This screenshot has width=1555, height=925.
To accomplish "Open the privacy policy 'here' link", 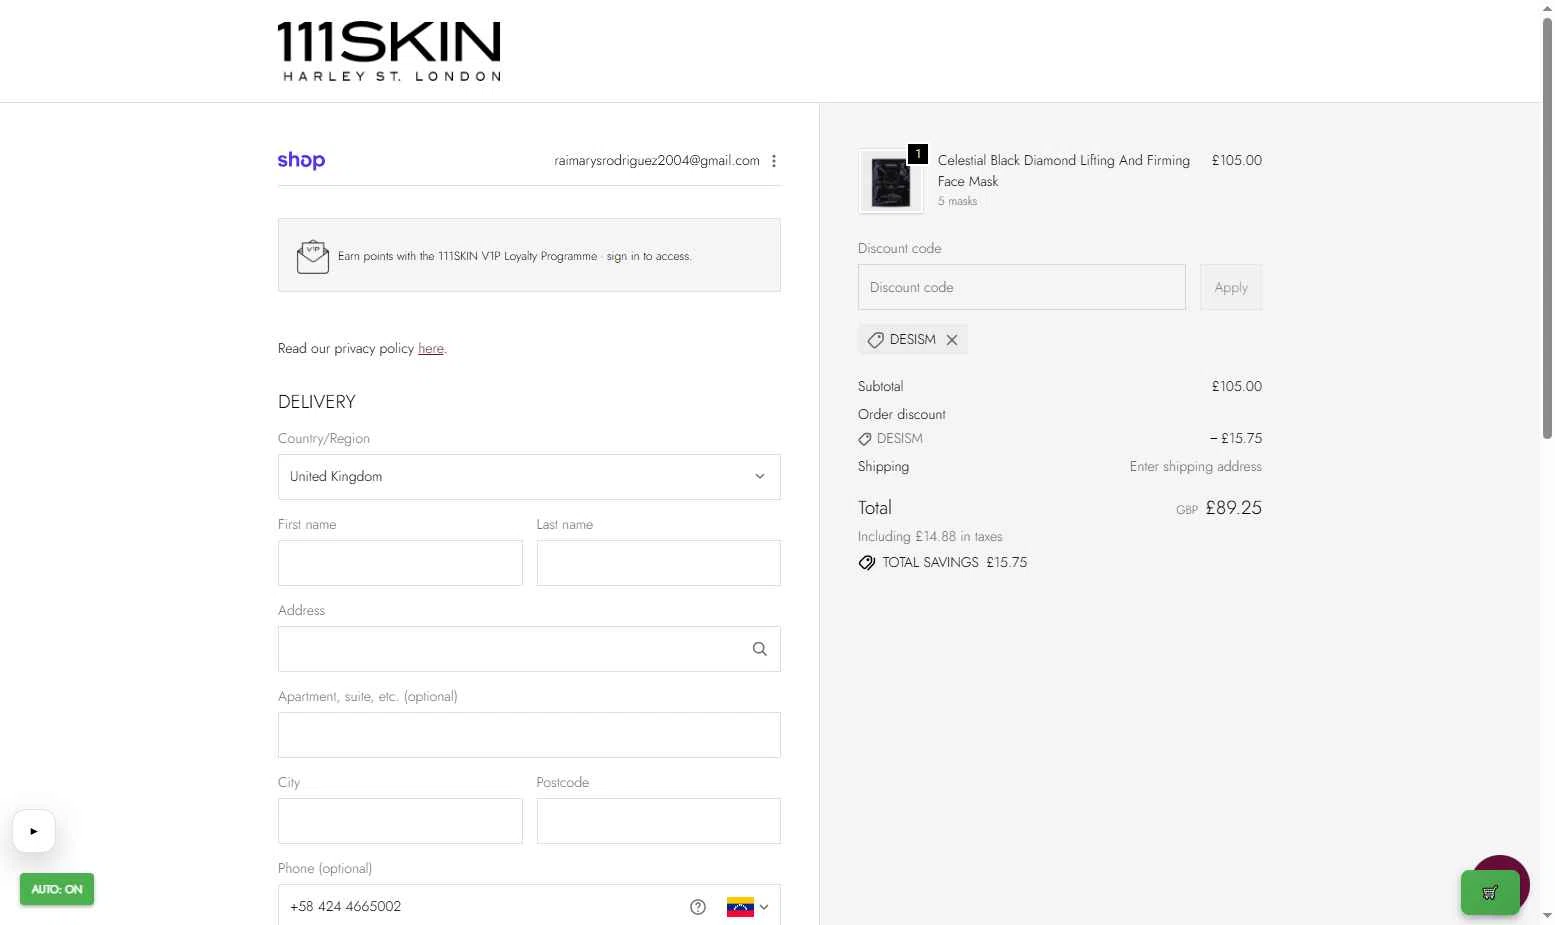I will (431, 349).
